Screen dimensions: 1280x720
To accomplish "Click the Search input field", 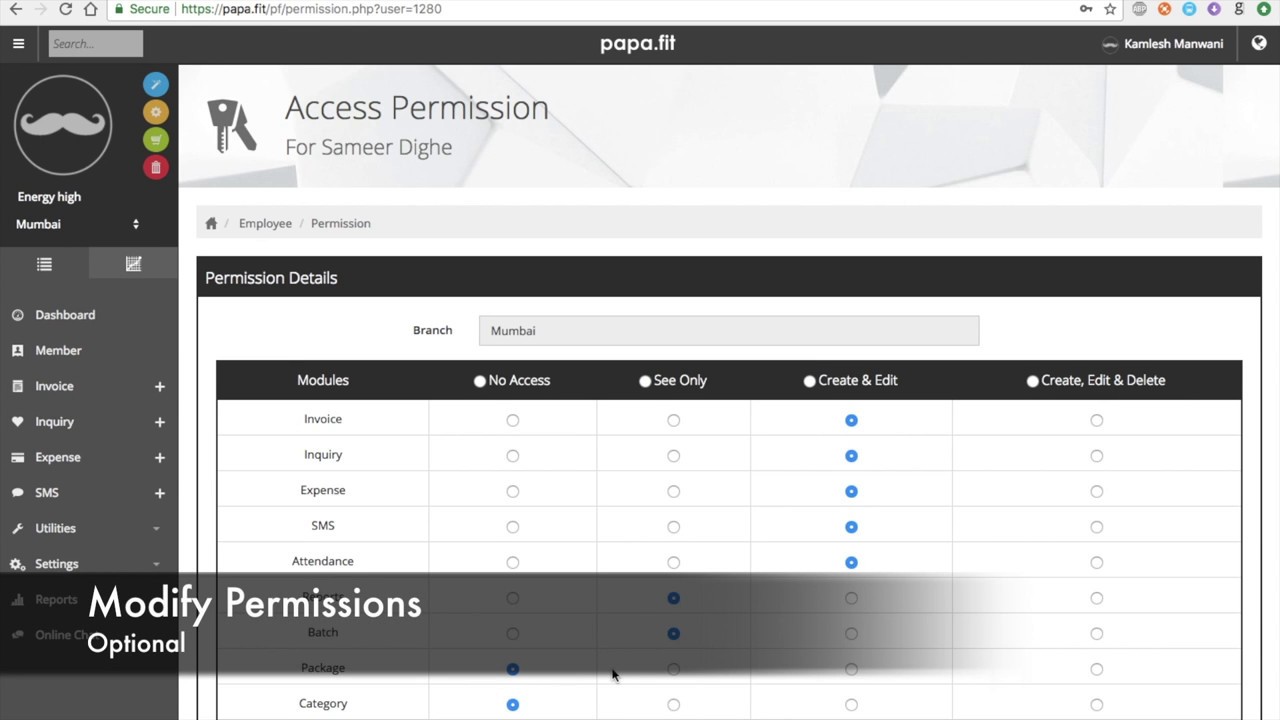I will click(x=96, y=43).
